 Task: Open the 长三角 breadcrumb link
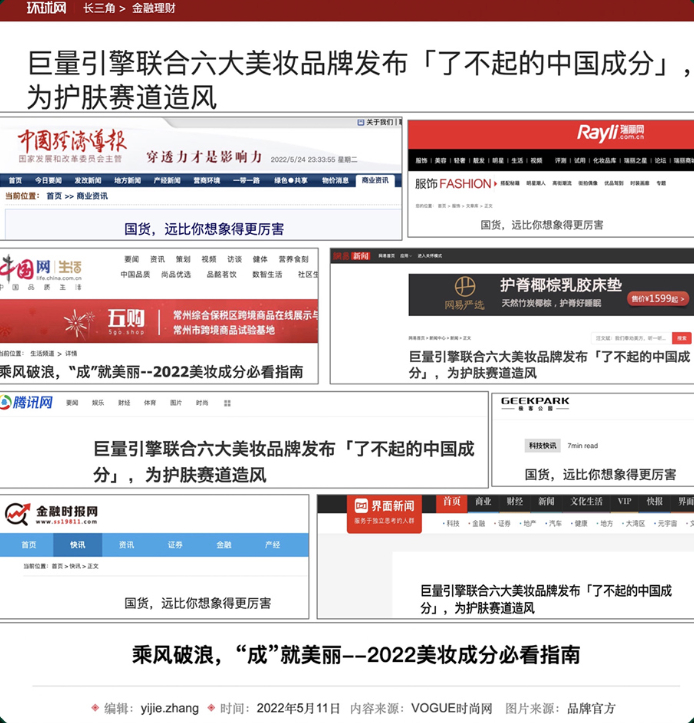[x=99, y=8]
